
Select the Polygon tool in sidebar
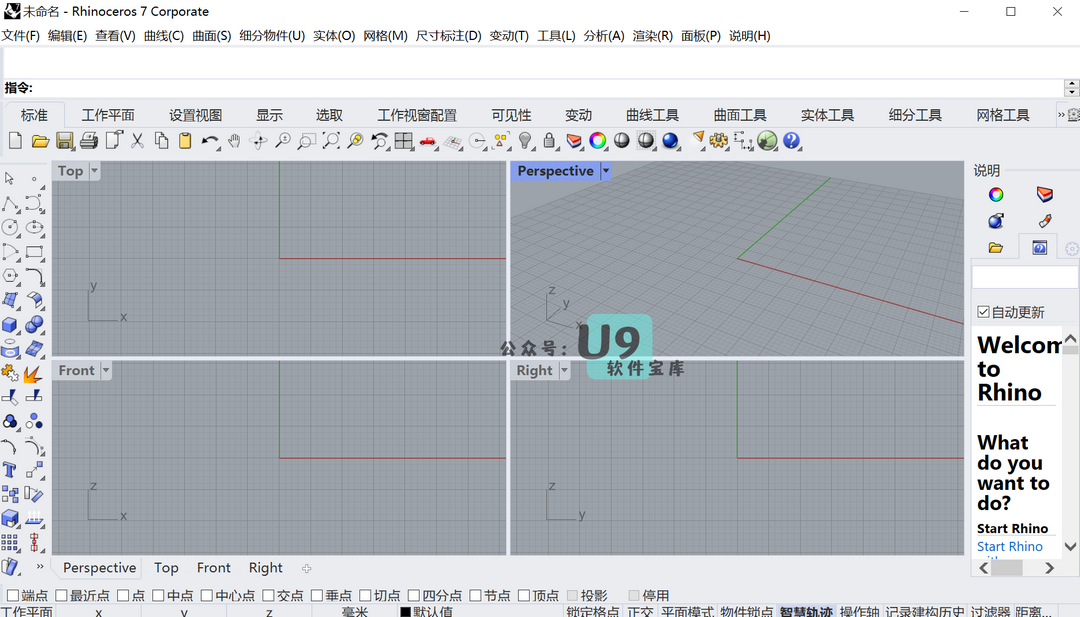point(10,276)
